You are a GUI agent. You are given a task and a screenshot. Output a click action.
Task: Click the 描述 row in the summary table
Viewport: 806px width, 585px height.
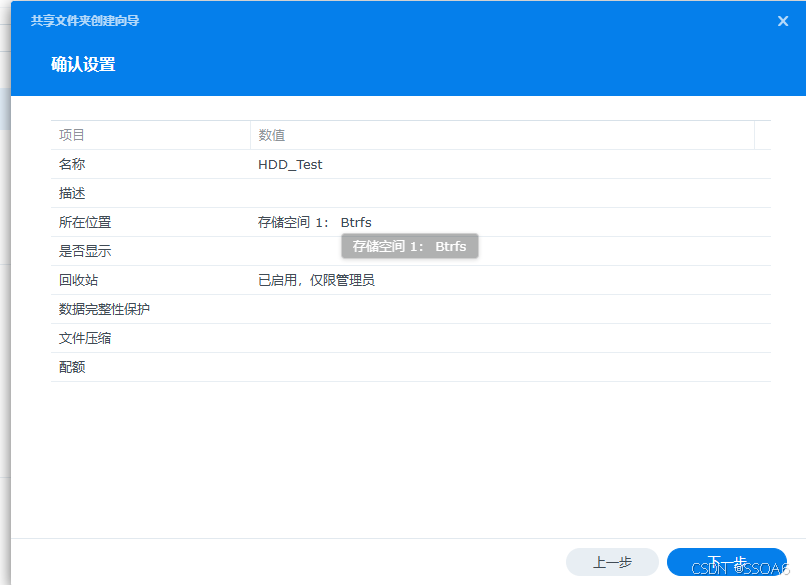150,193
